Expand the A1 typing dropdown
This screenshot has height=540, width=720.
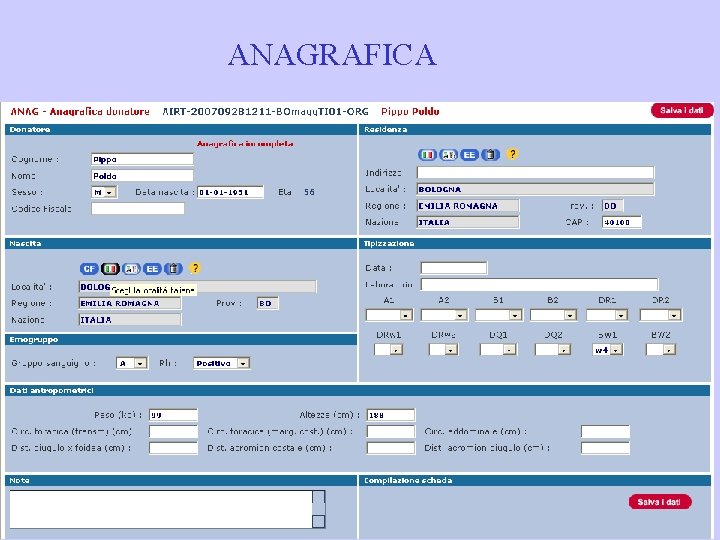pyautogui.click(x=389, y=315)
